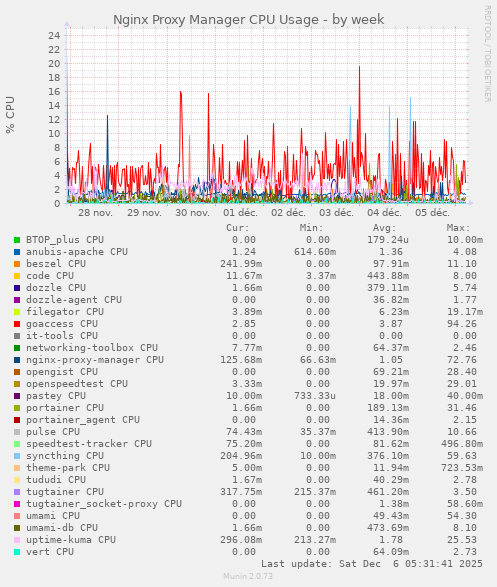Click the 'Min:' column header
Viewport: 497px width, 587px height.
[x=311, y=228]
